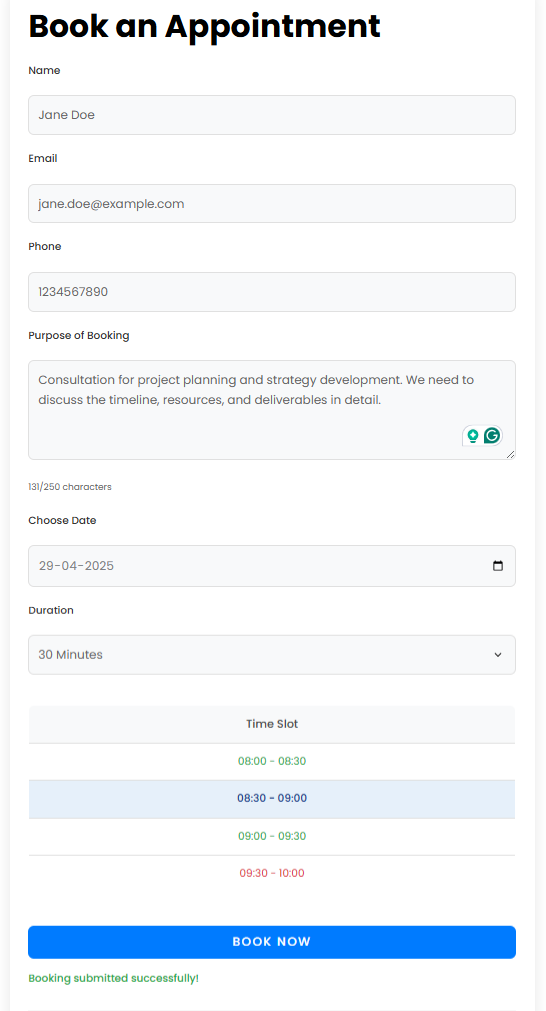The width and height of the screenshot is (546, 1011).
Task: Focus the Email input field
Action: (x=272, y=204)
